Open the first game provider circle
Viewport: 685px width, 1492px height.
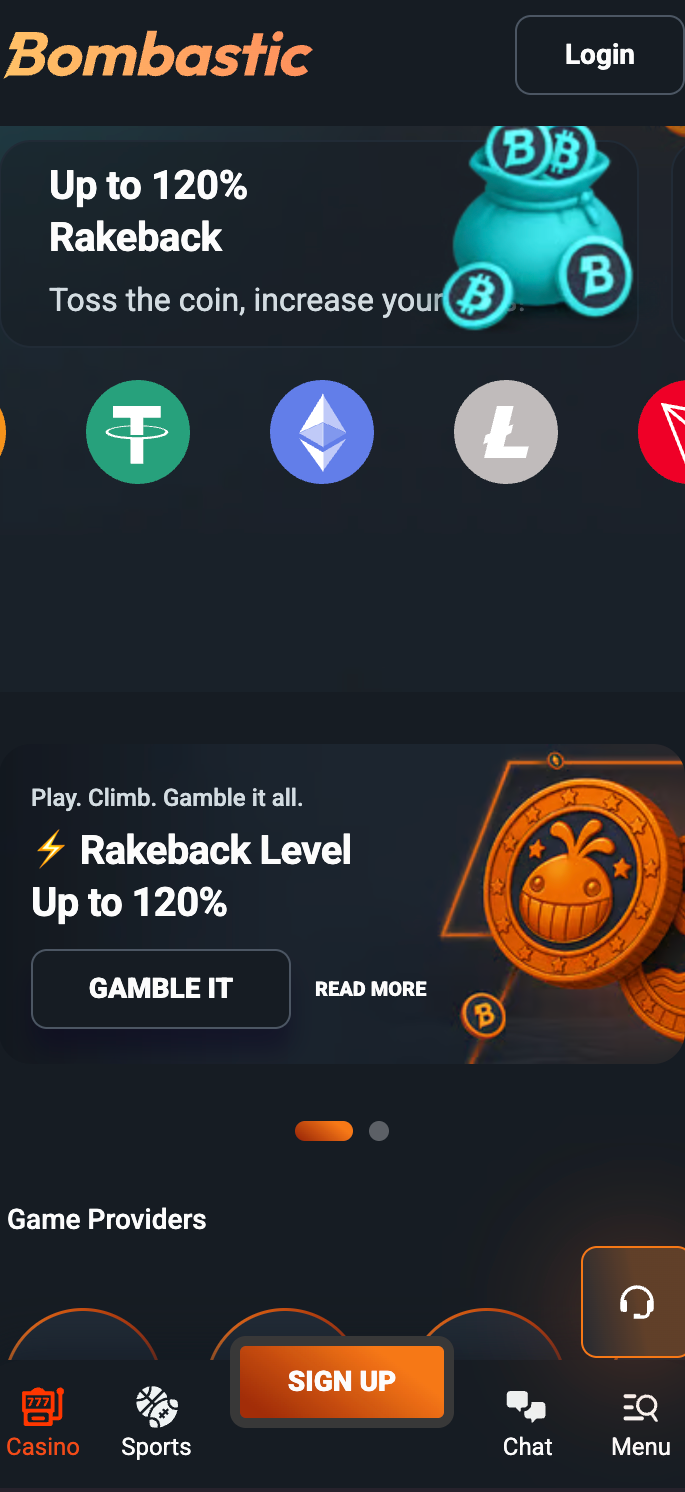pos(84,1334)
